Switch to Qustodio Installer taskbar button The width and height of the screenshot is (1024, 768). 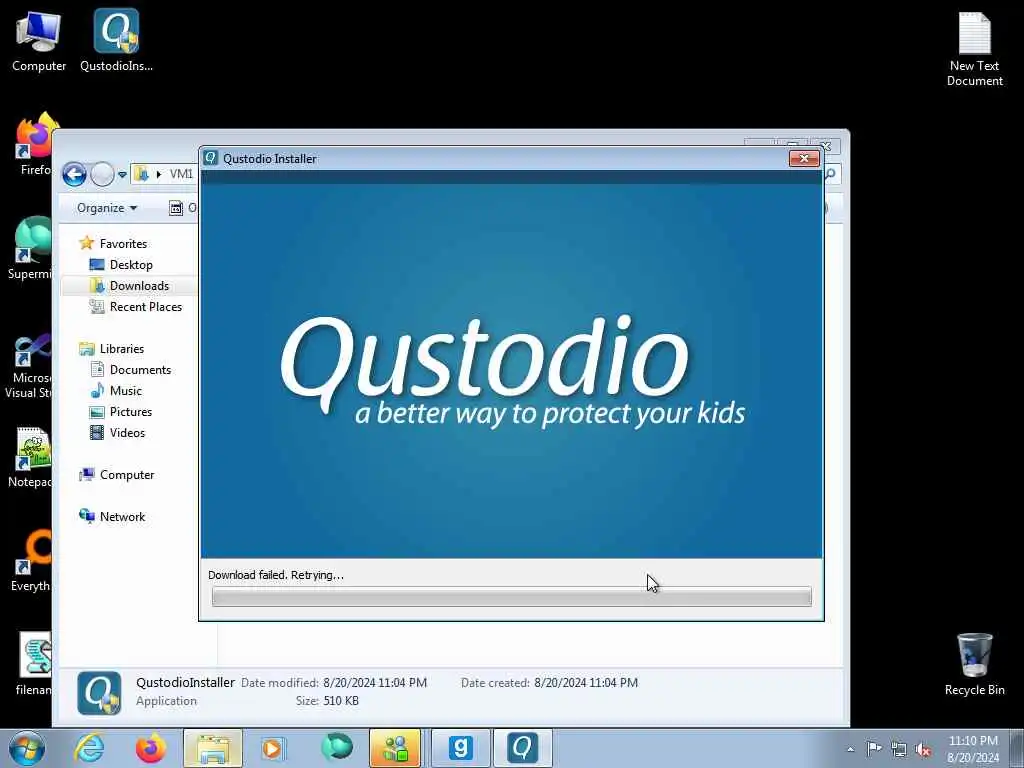pos(522,748)
